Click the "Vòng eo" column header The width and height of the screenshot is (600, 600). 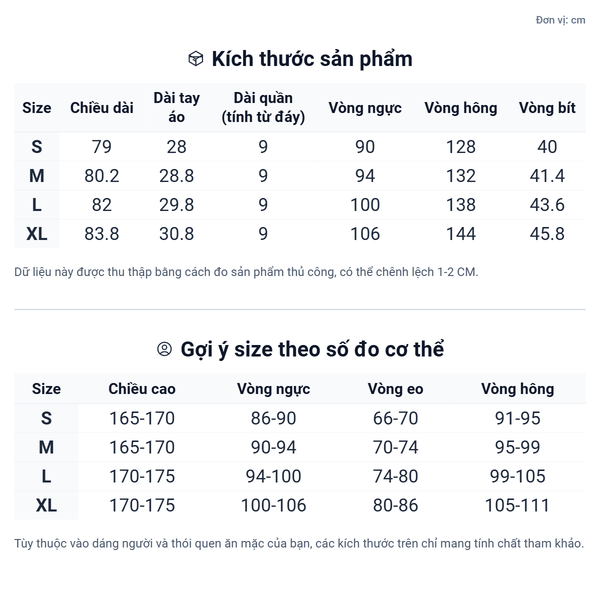(395, 389)
